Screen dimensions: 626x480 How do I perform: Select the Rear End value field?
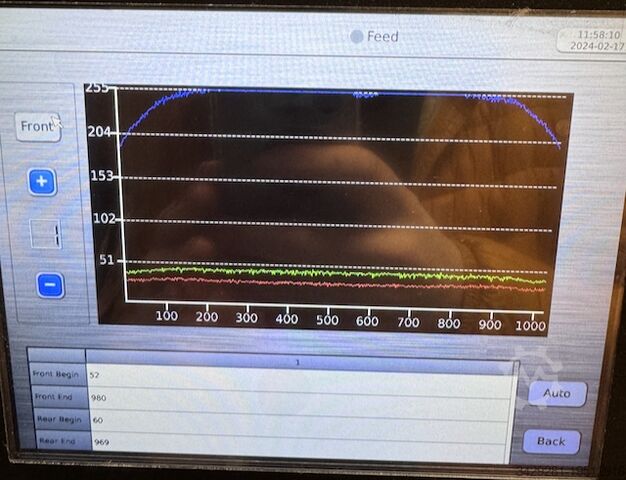coord(300,441)
